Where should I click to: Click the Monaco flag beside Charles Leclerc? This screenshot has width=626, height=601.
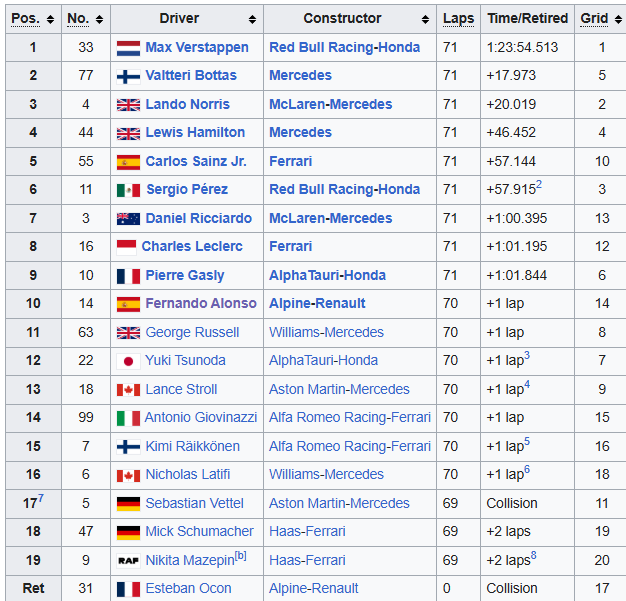tap(126, 247)
